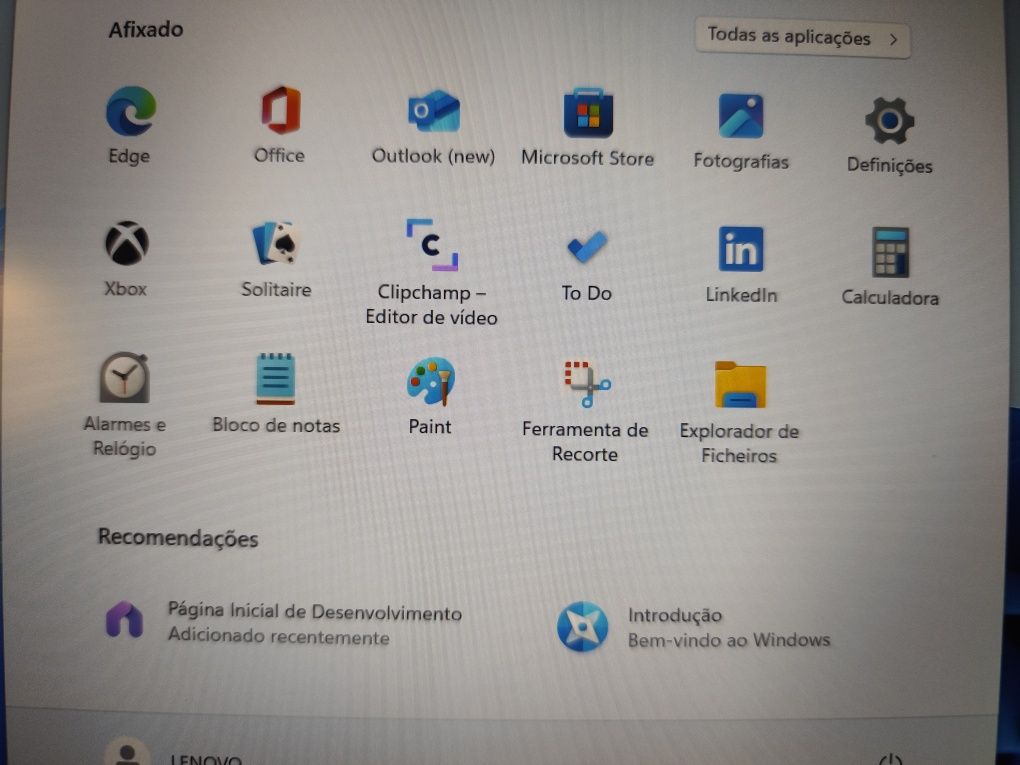Launch the Calculadora app

coord(891,252)
